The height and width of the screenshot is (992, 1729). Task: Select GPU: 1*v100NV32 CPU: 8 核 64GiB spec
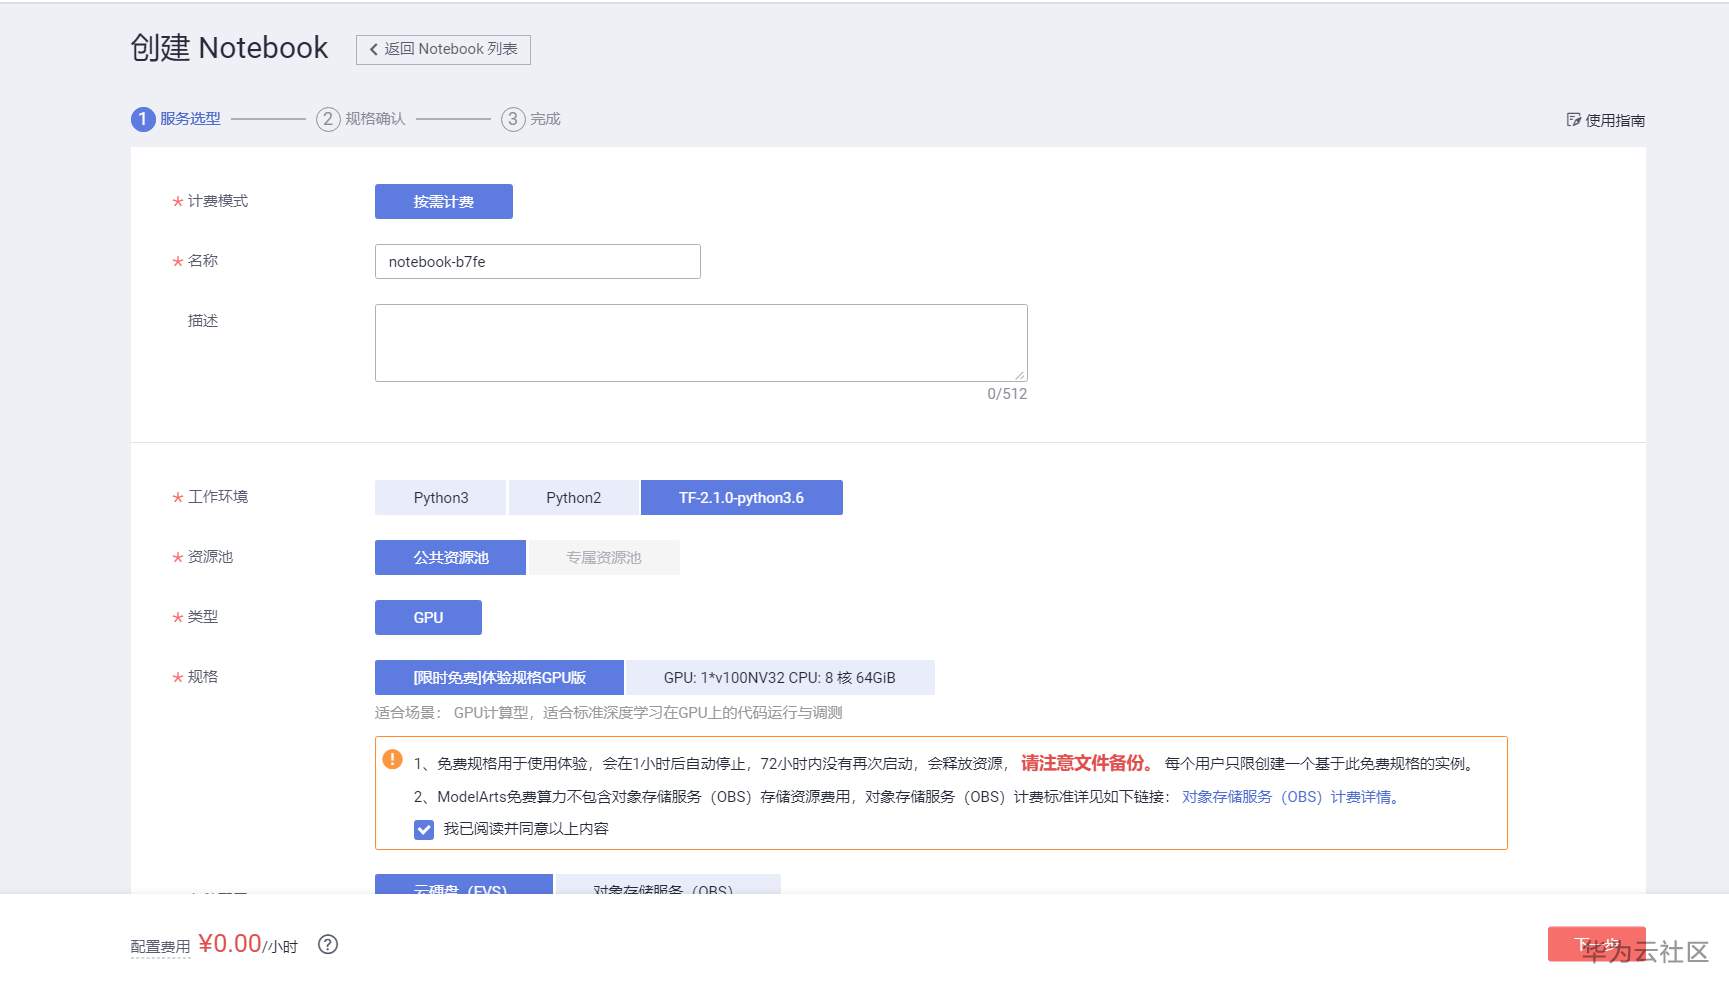point(780,677)
